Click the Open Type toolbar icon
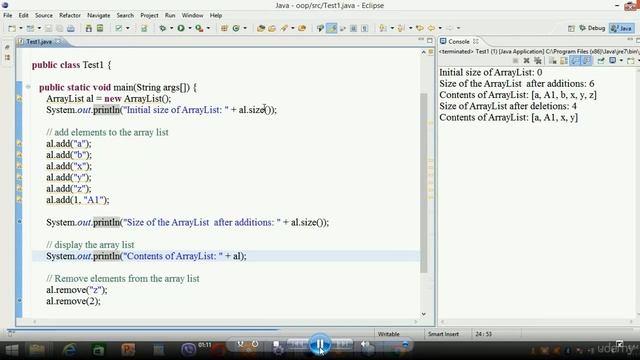Viewport: 640px width, 360px height. 261,28
